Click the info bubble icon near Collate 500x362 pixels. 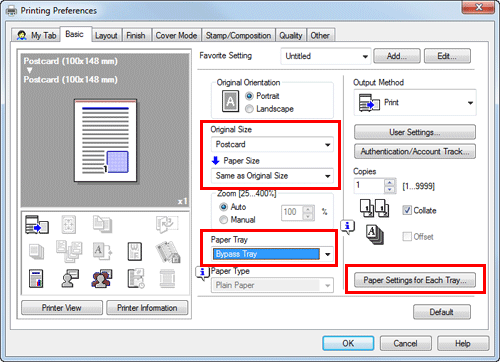point(347,227)
